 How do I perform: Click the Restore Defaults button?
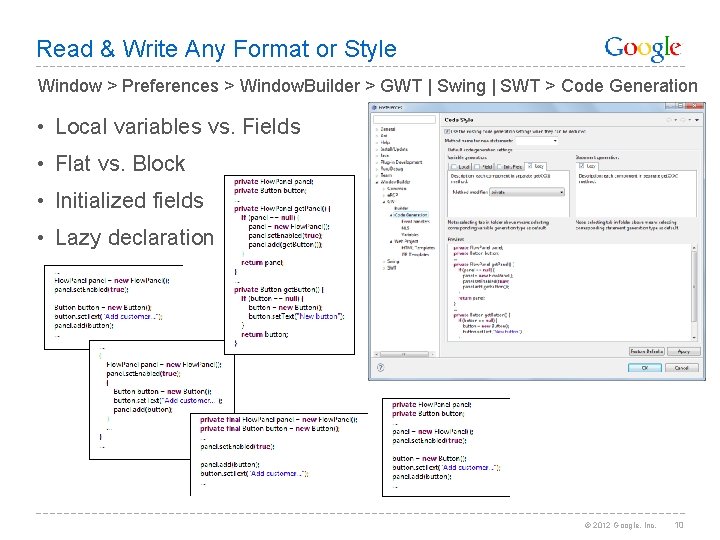[x=647, y=351]
